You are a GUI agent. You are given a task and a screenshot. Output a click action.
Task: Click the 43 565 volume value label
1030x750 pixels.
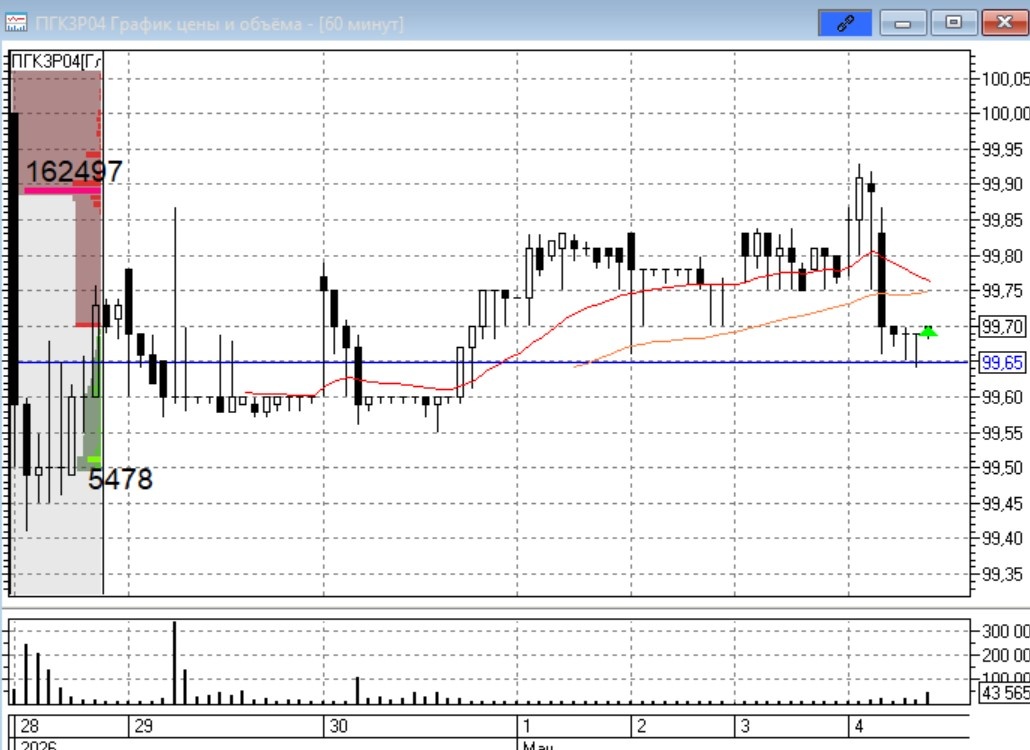tap(1004, 693)
